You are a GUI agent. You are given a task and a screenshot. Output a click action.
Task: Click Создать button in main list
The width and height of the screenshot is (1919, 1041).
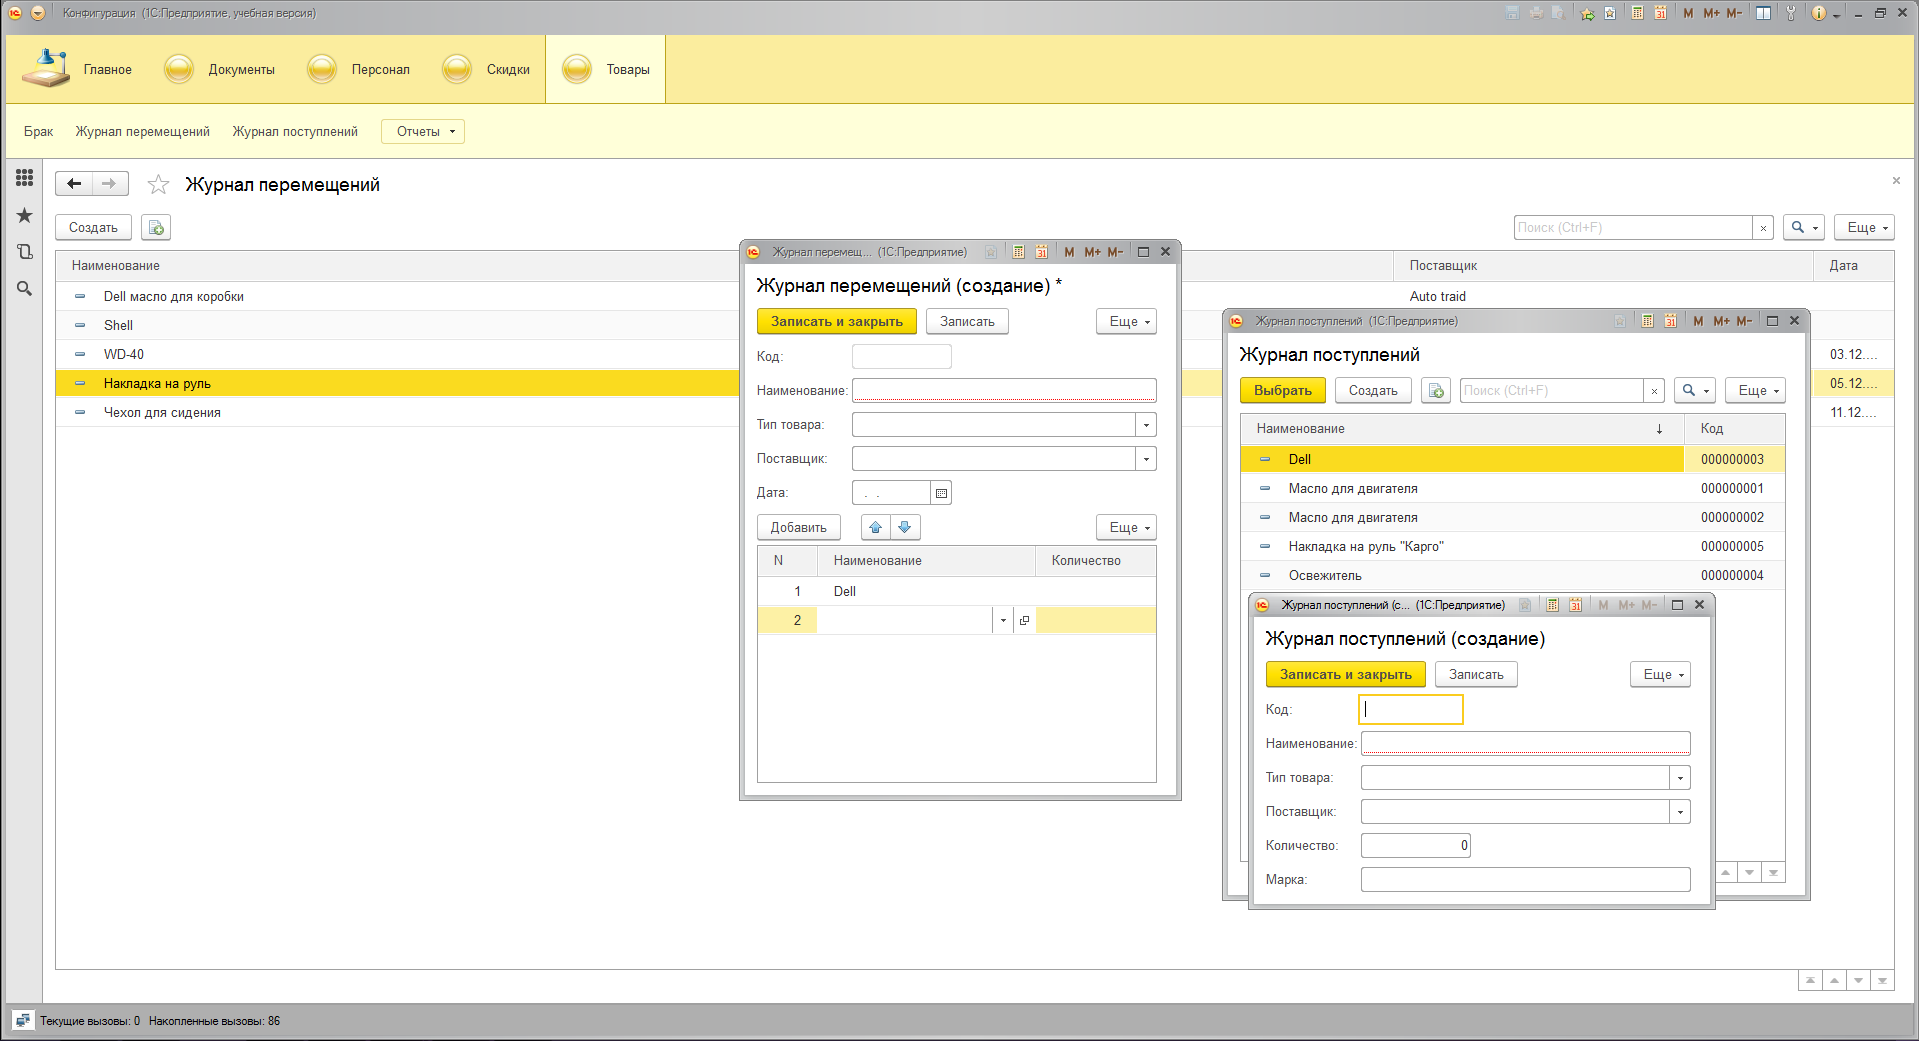[x=93, y=228]
